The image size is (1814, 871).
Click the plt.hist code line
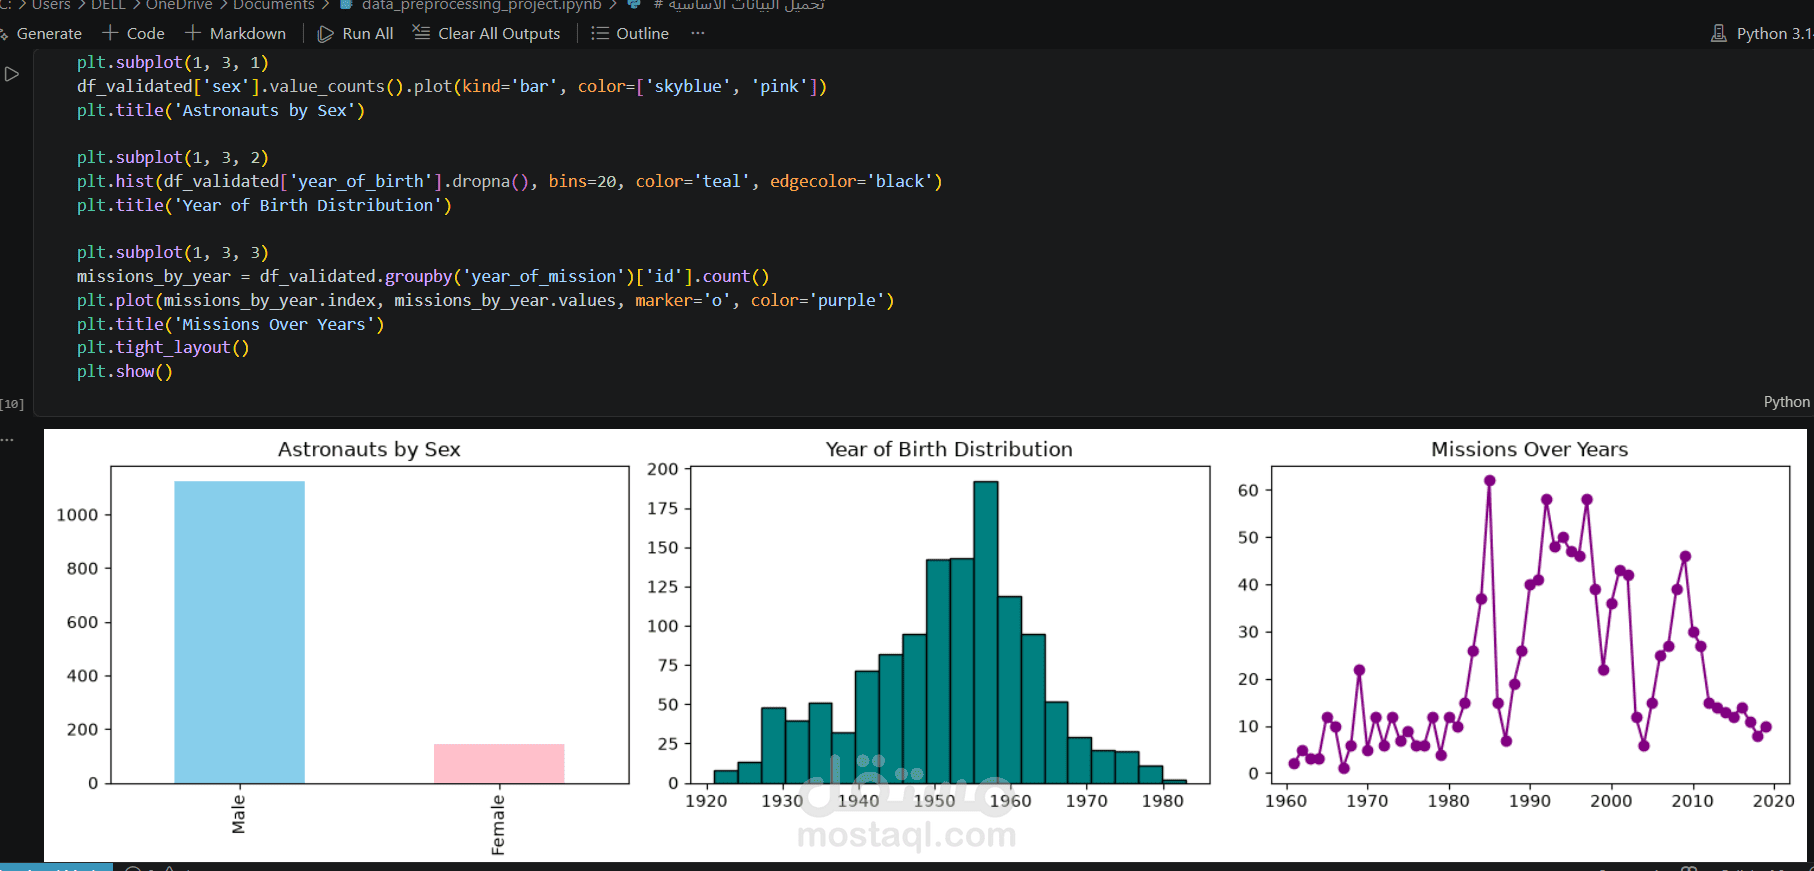point(510,181)
